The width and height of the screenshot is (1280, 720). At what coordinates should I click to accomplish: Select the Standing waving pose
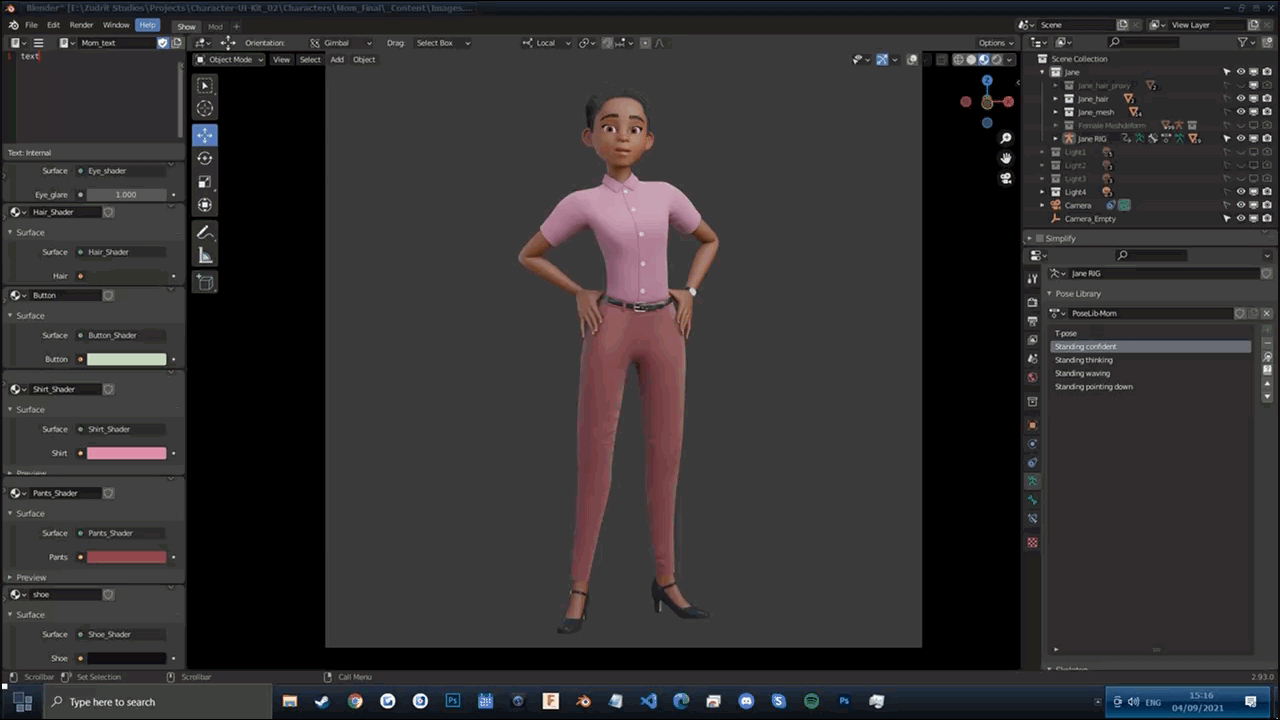click(1082, 373)
